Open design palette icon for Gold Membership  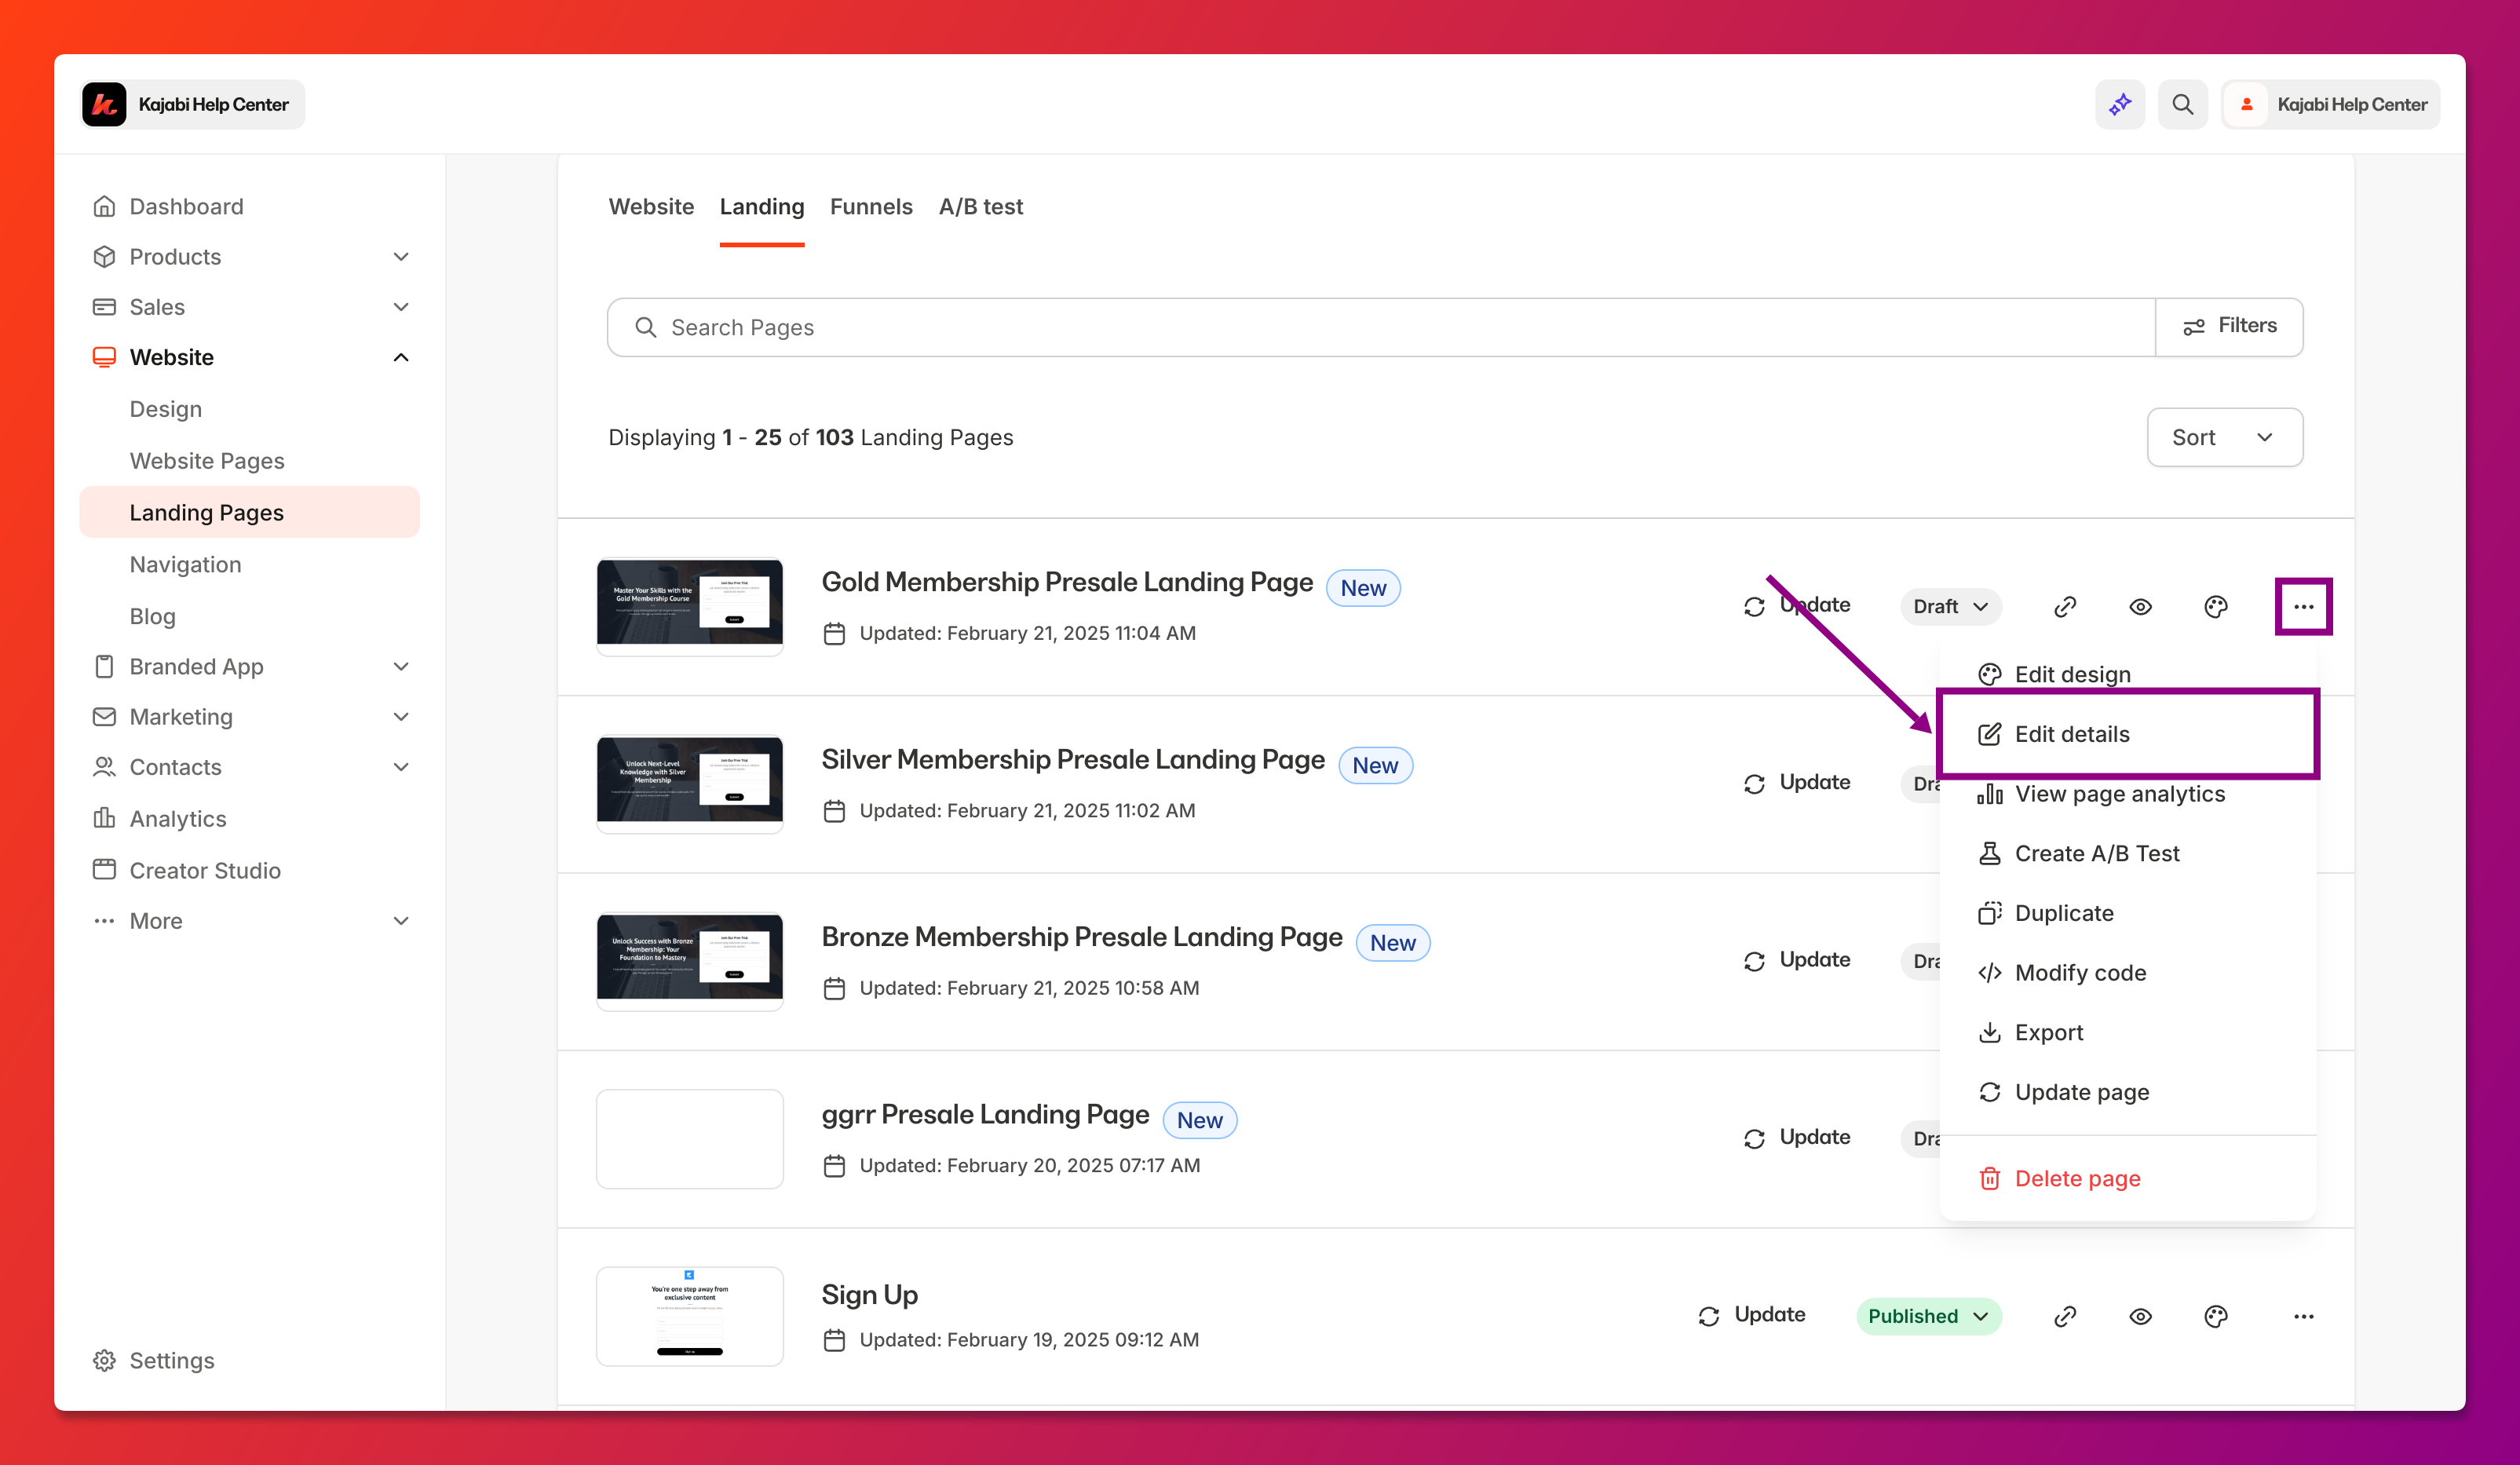coord(2216,606)
